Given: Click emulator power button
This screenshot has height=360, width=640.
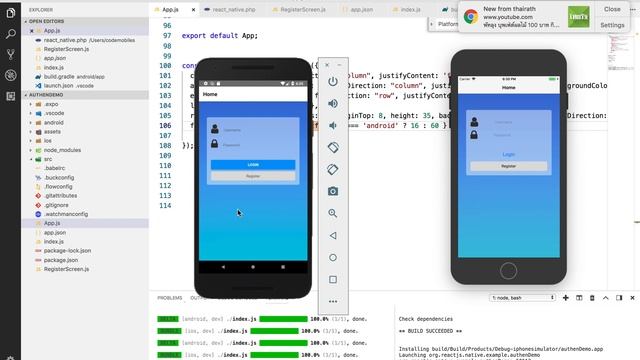Looking at the screenshot, I should (333, 82).
